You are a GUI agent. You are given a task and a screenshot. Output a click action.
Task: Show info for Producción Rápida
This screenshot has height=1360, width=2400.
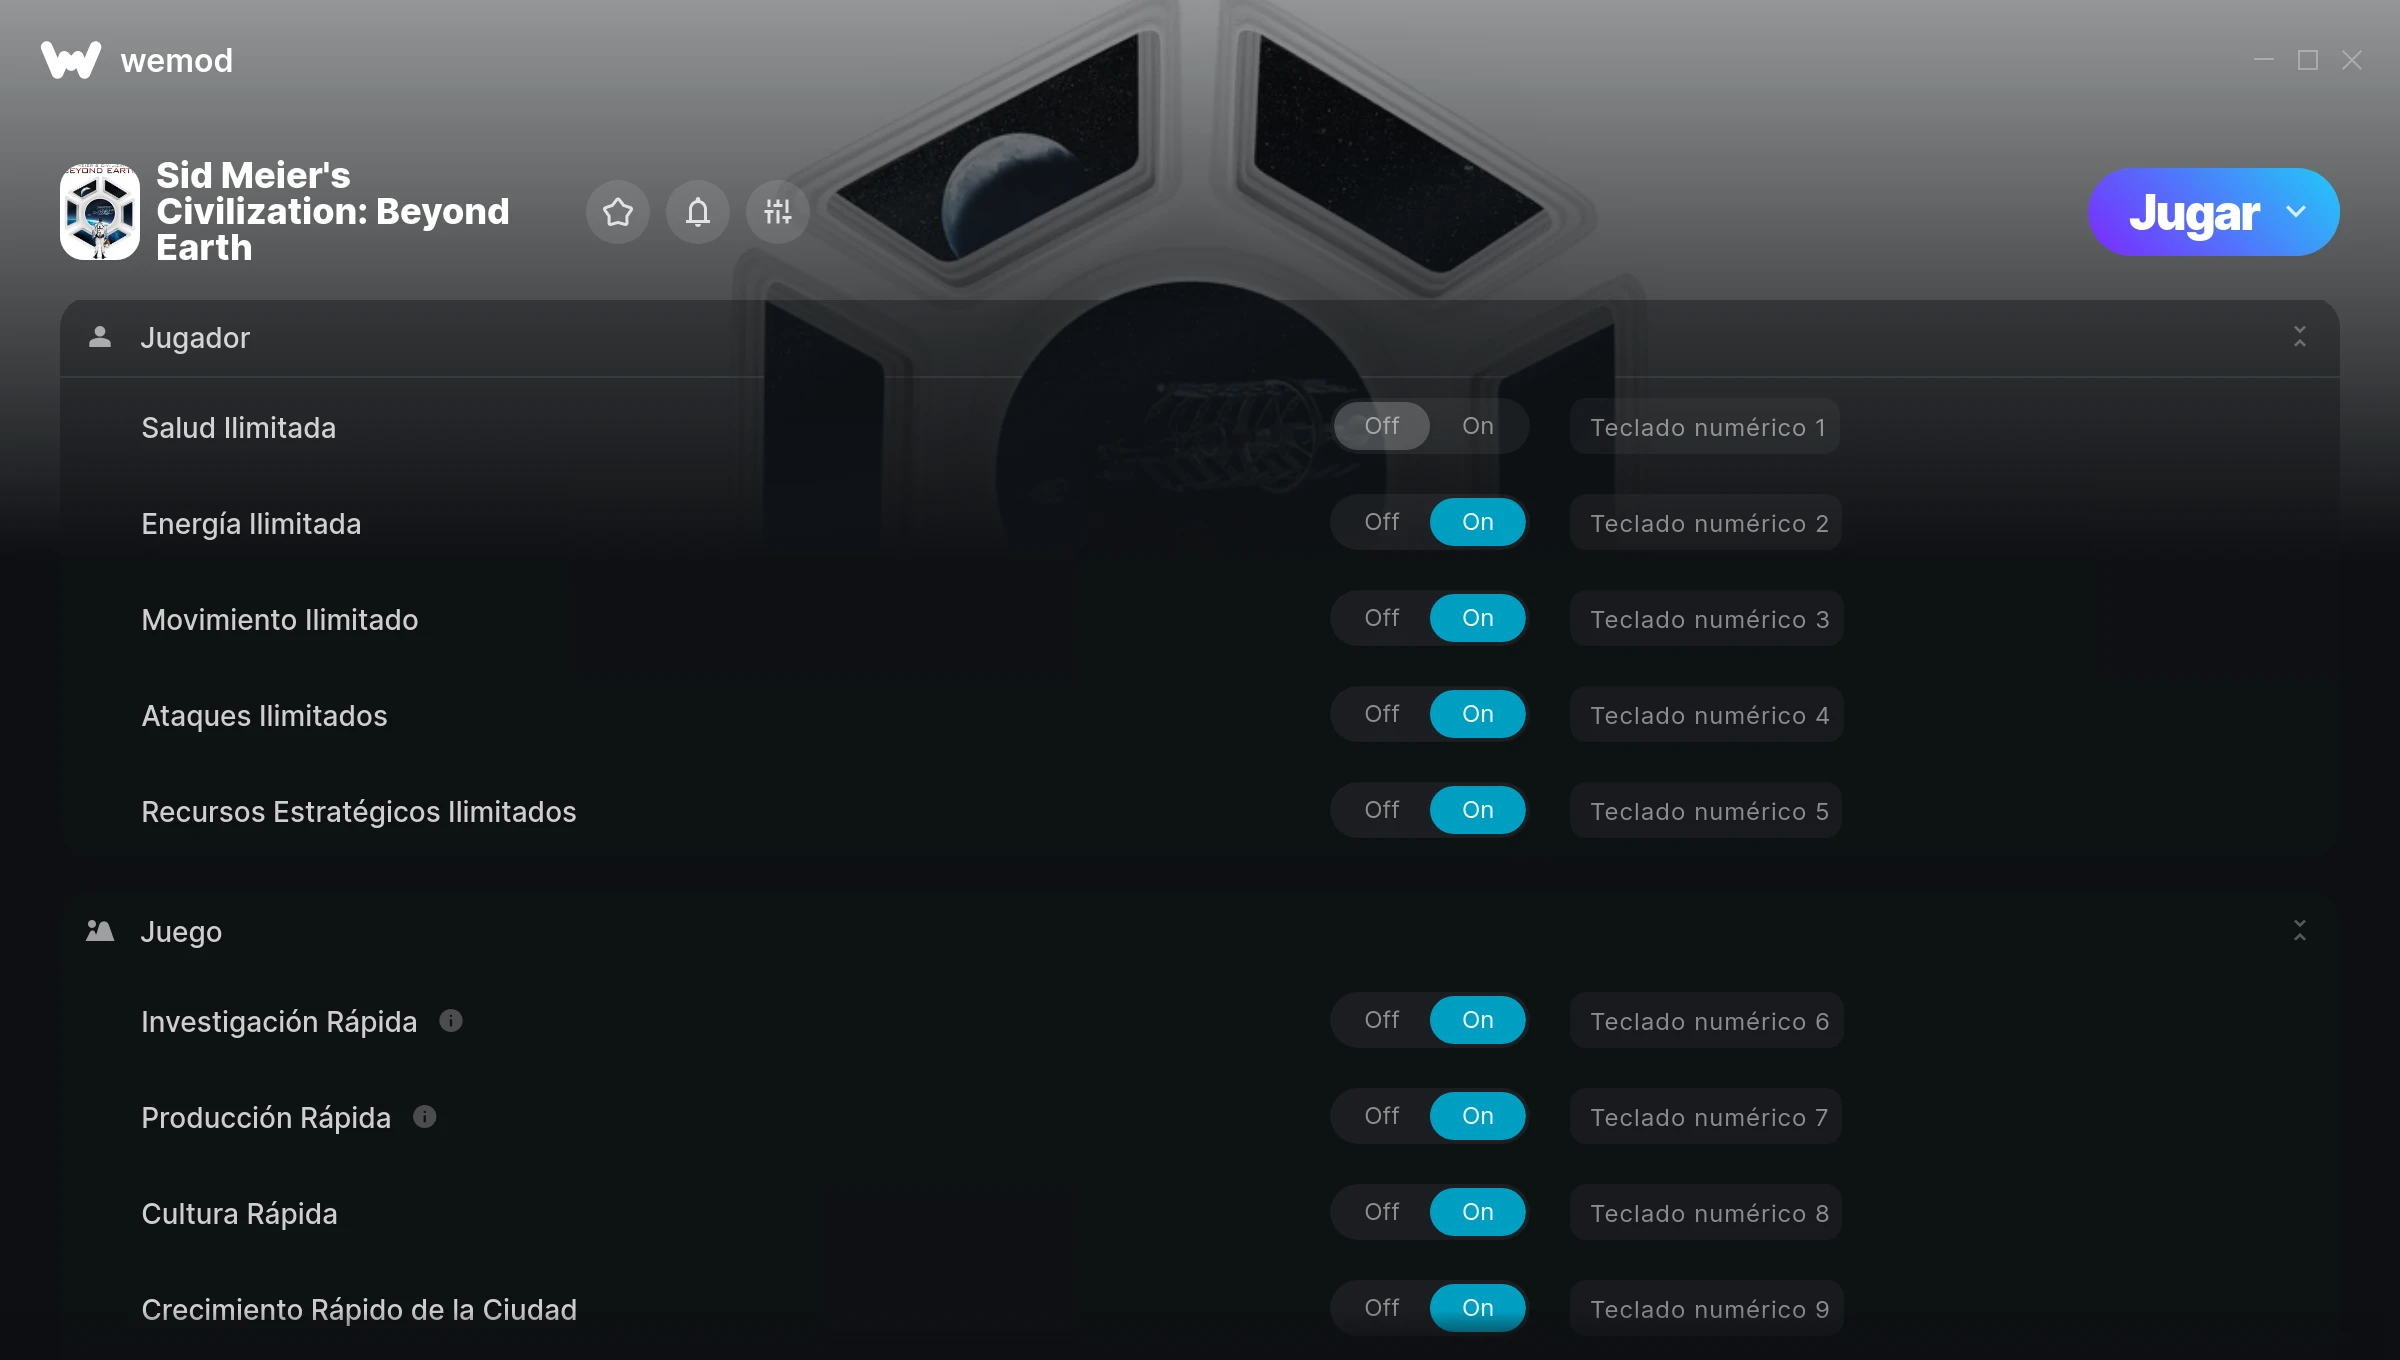pyautogui.click(x=425, y=1117)
